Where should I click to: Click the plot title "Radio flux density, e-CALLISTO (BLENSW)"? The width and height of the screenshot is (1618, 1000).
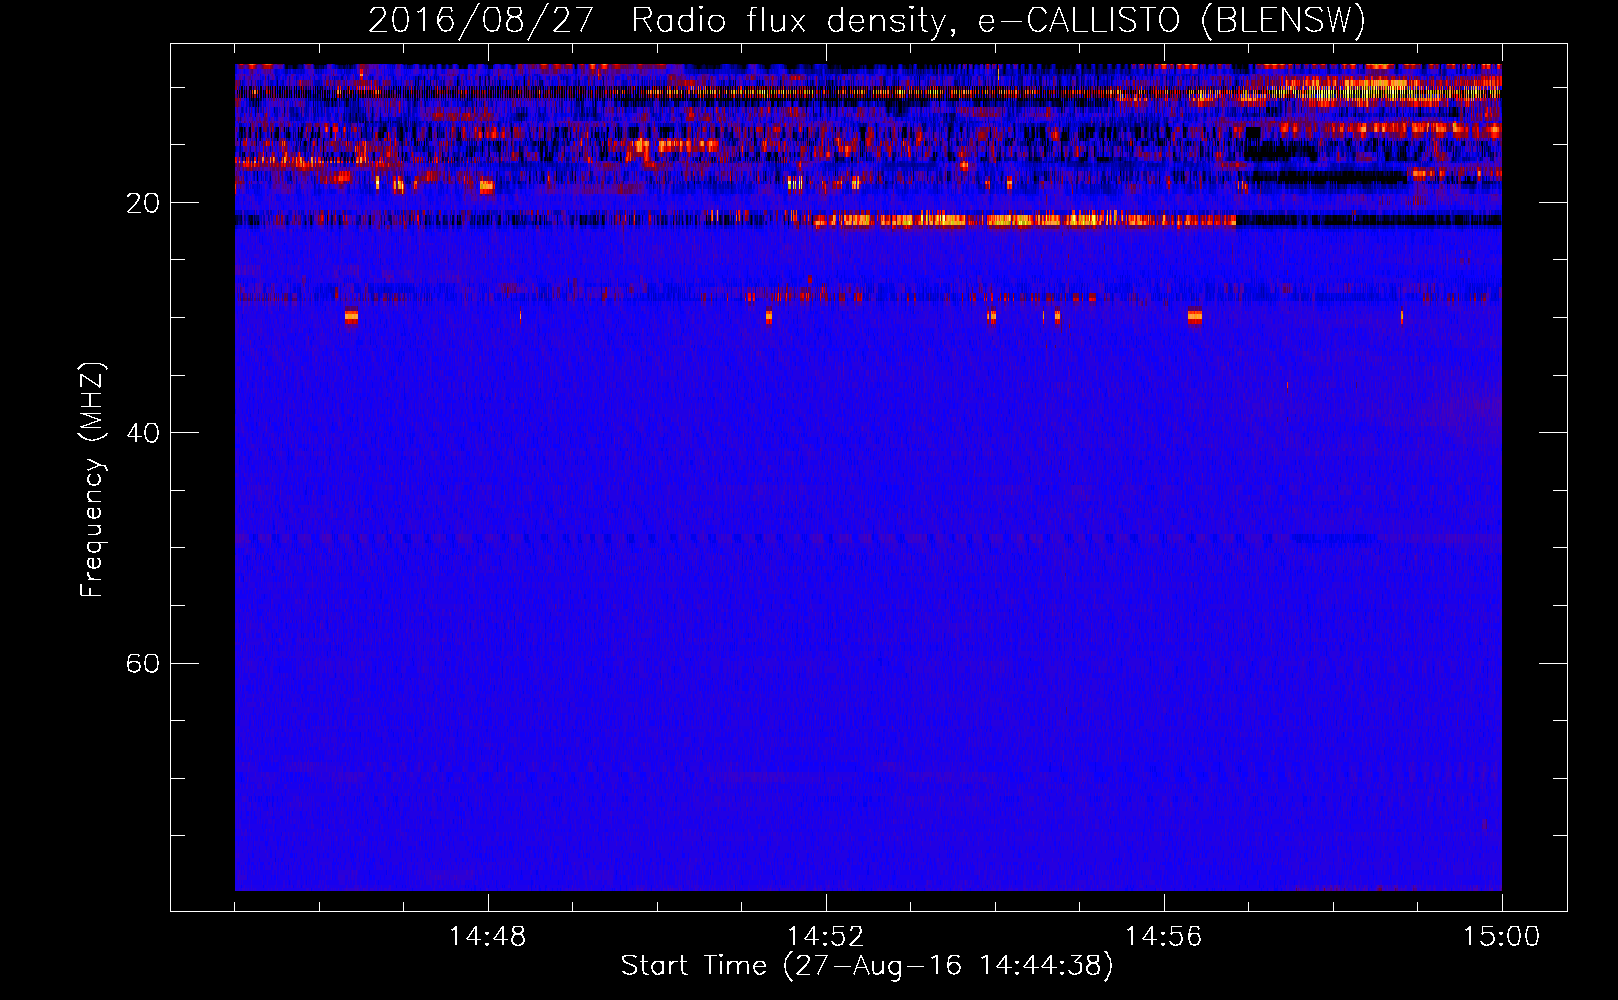[x=999, y=20]
